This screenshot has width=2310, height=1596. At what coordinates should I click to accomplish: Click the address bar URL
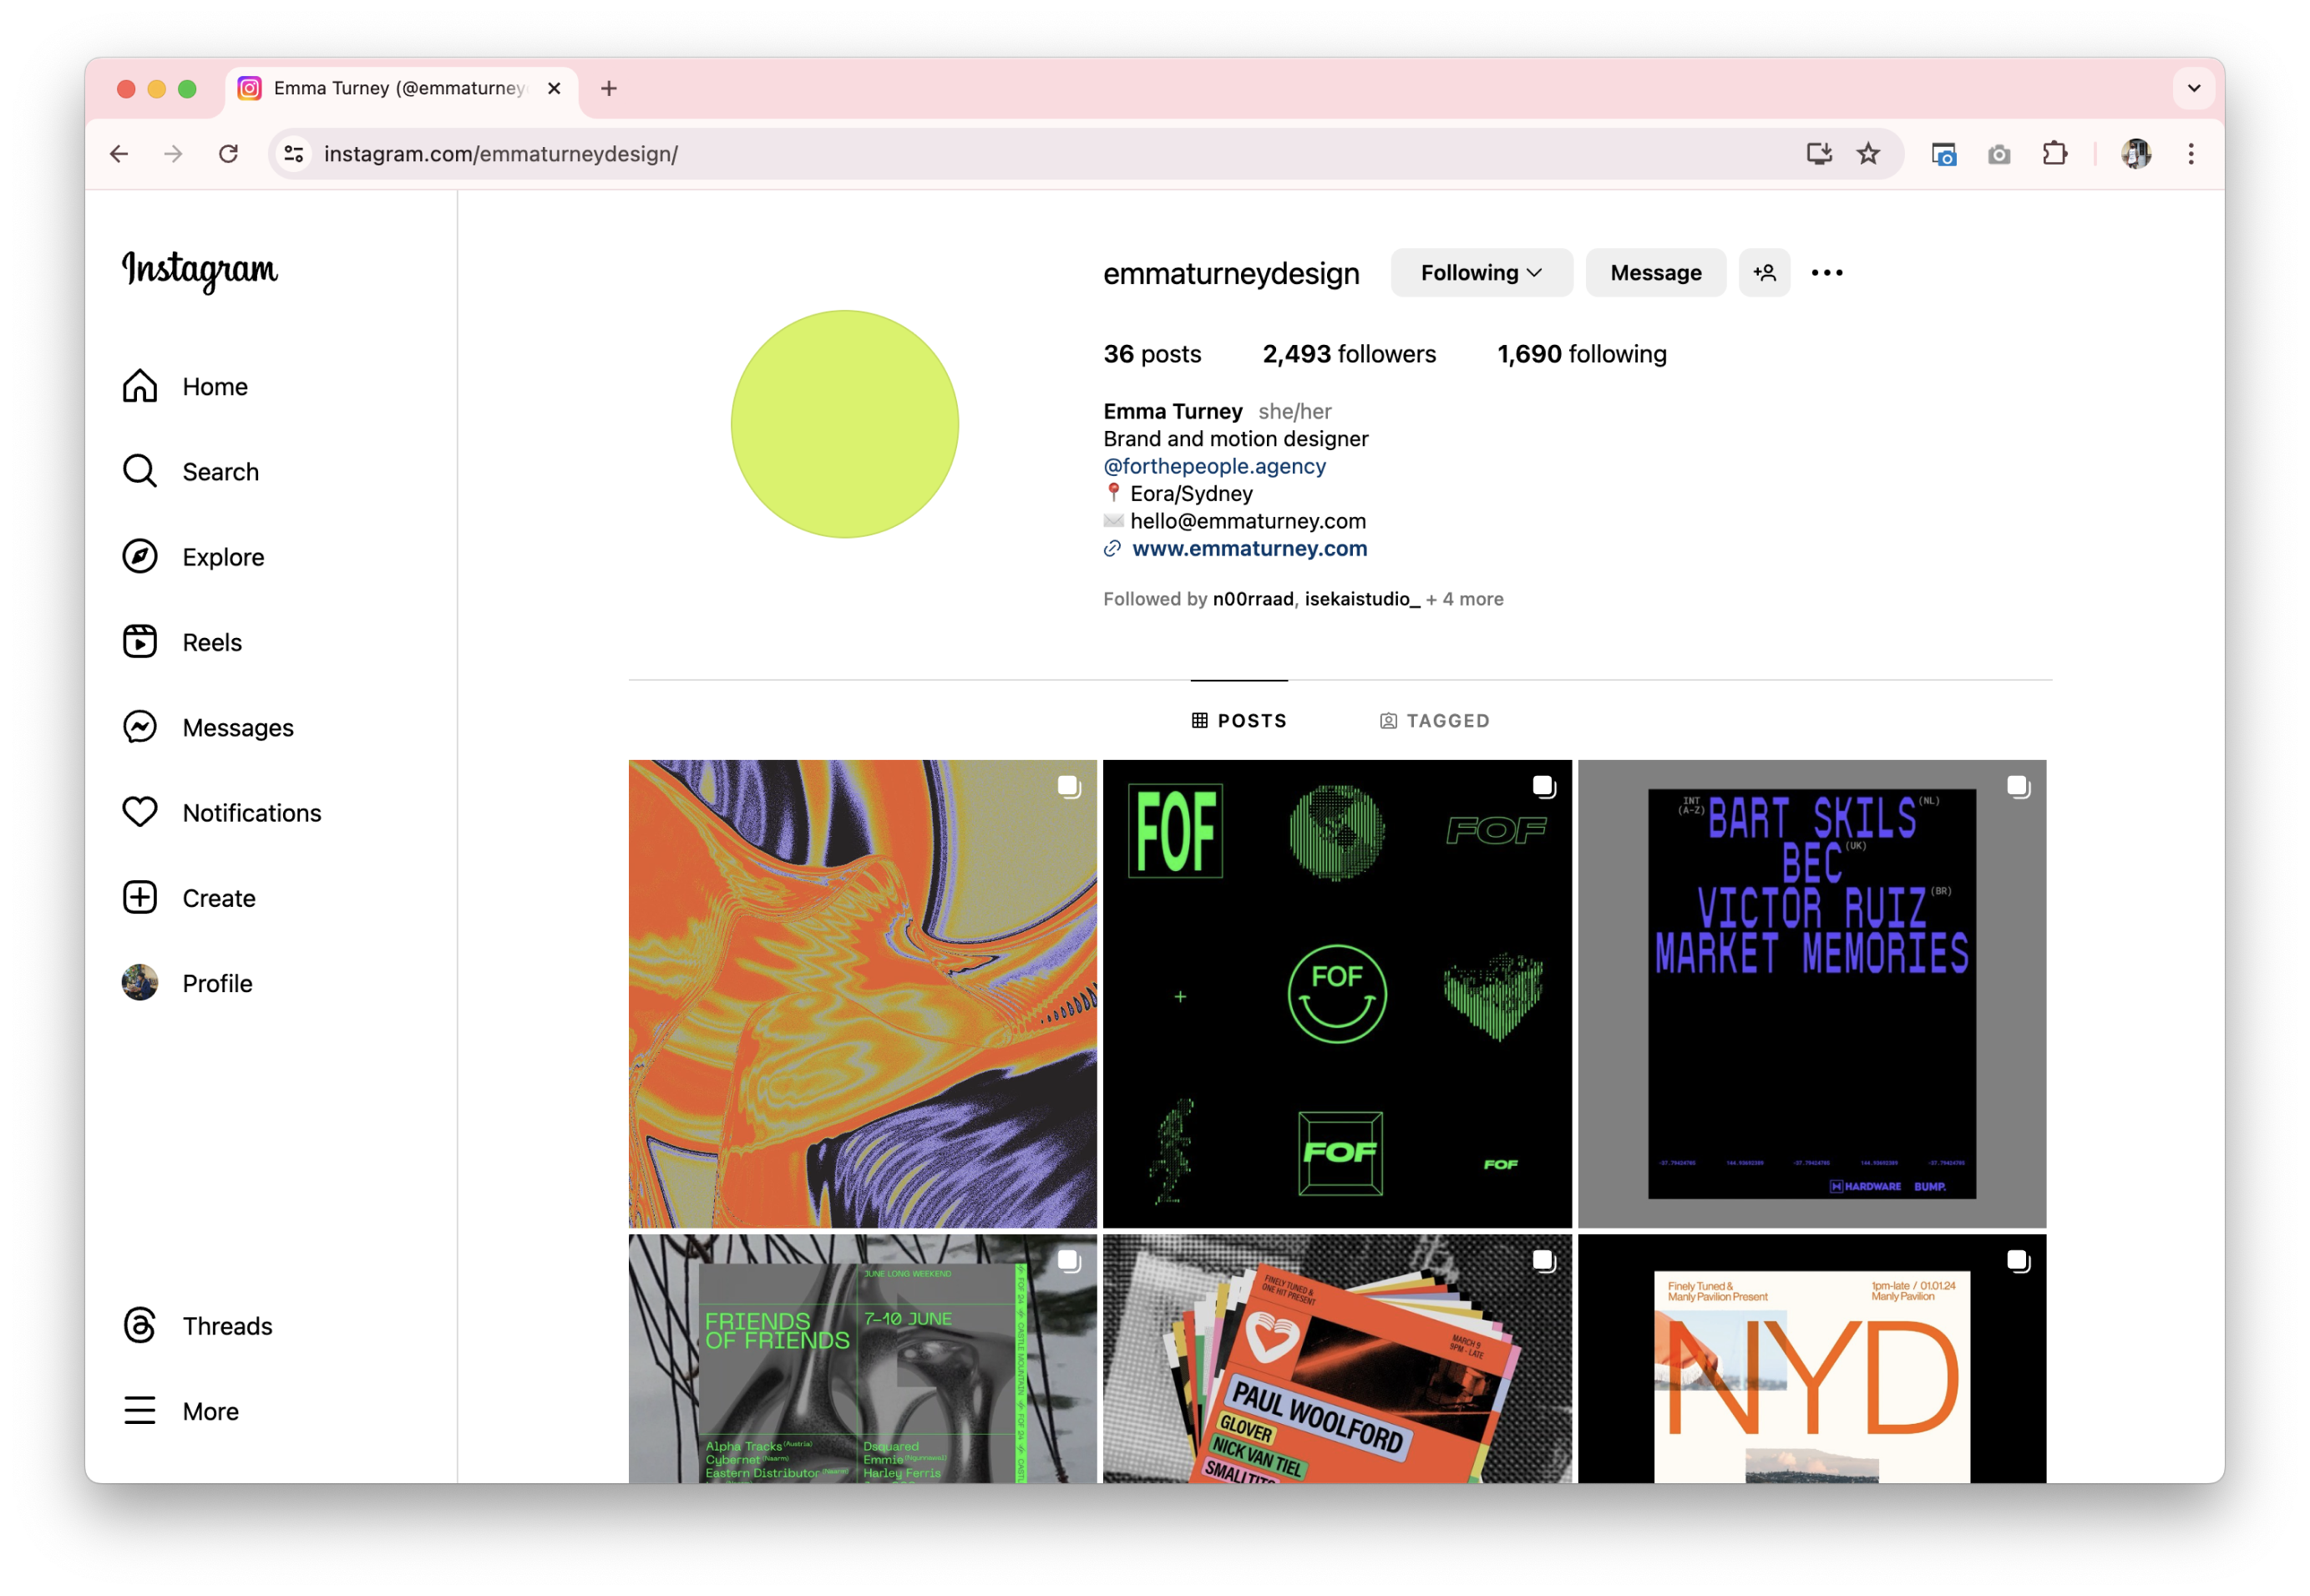point(501,154)
